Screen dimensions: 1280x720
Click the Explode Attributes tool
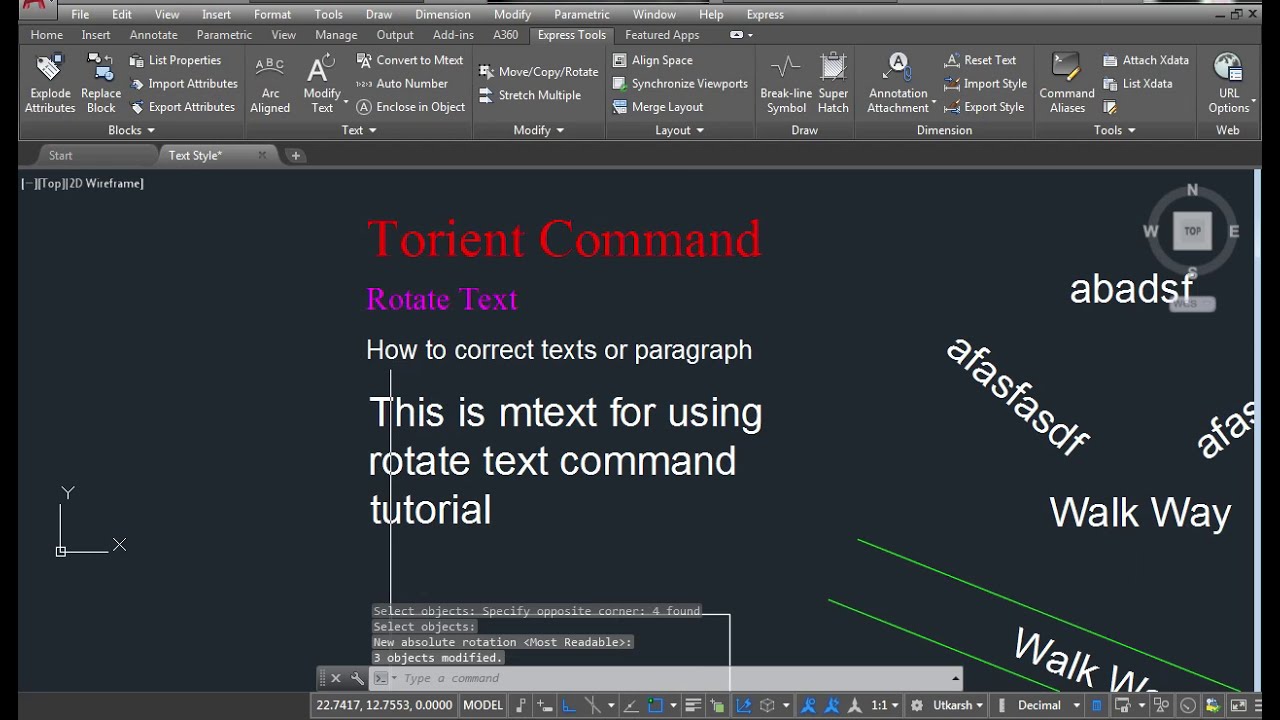pos(50,84)
